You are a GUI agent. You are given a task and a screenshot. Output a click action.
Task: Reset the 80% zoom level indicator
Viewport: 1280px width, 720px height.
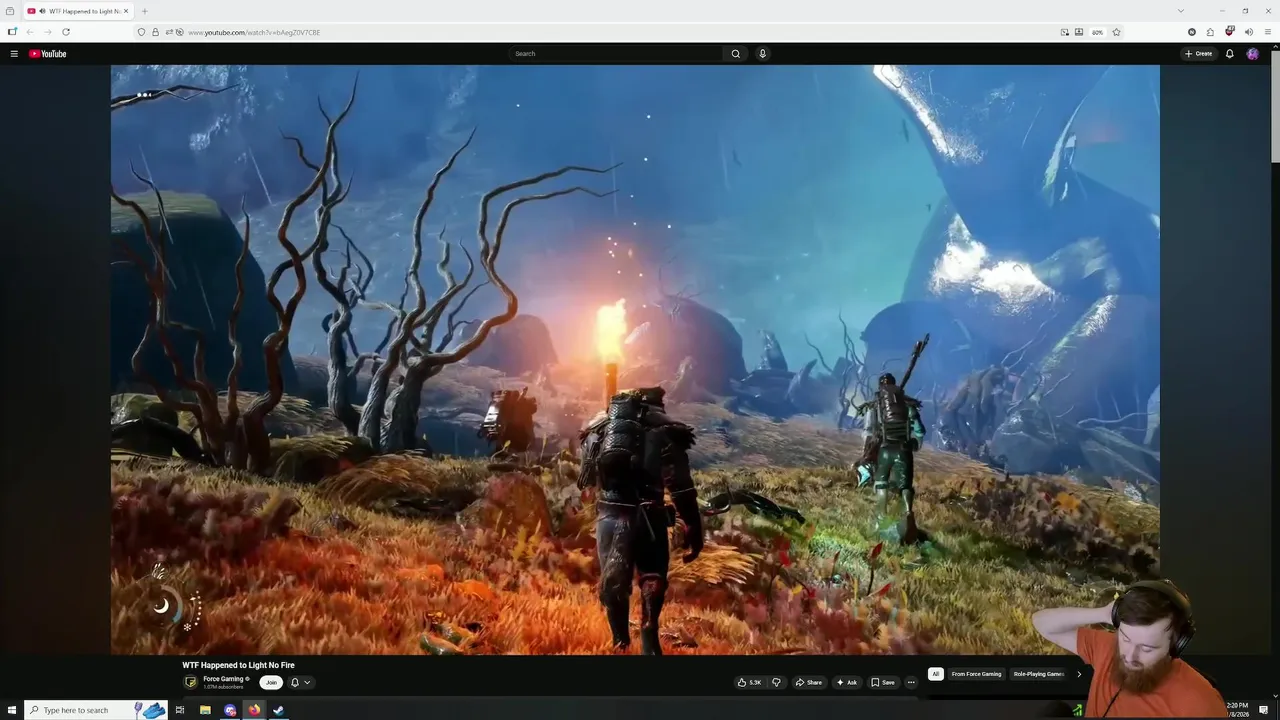pos(1097,32)
